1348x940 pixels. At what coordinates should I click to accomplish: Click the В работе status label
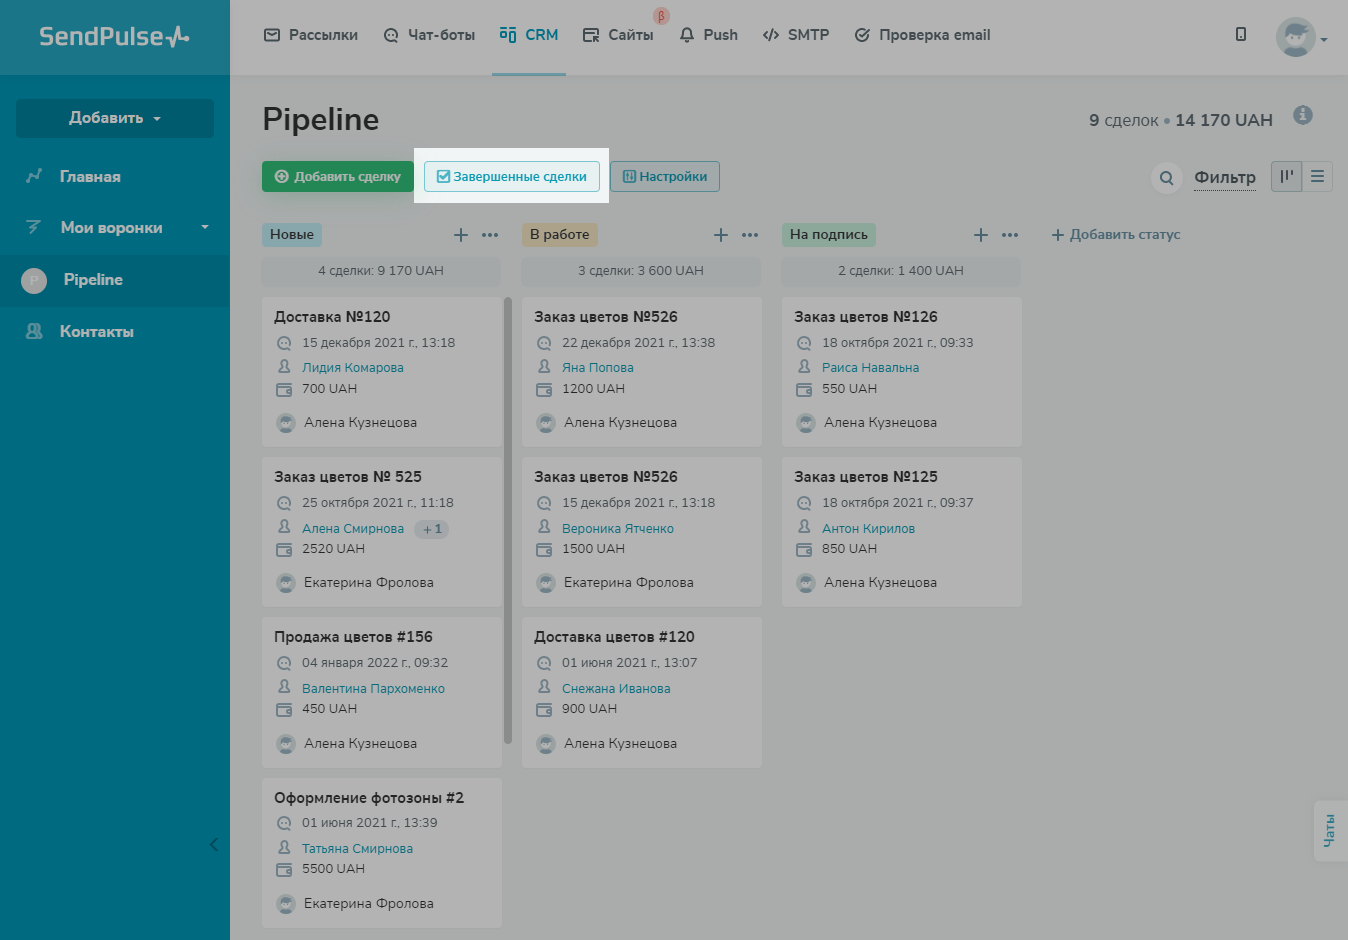(x=560, y=235)
